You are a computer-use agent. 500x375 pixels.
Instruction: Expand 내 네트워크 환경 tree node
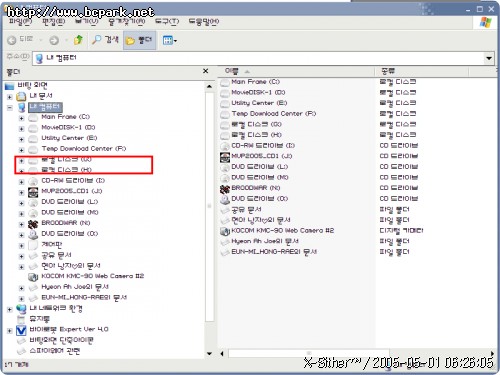pyautogui.click(x=10, y=310)
